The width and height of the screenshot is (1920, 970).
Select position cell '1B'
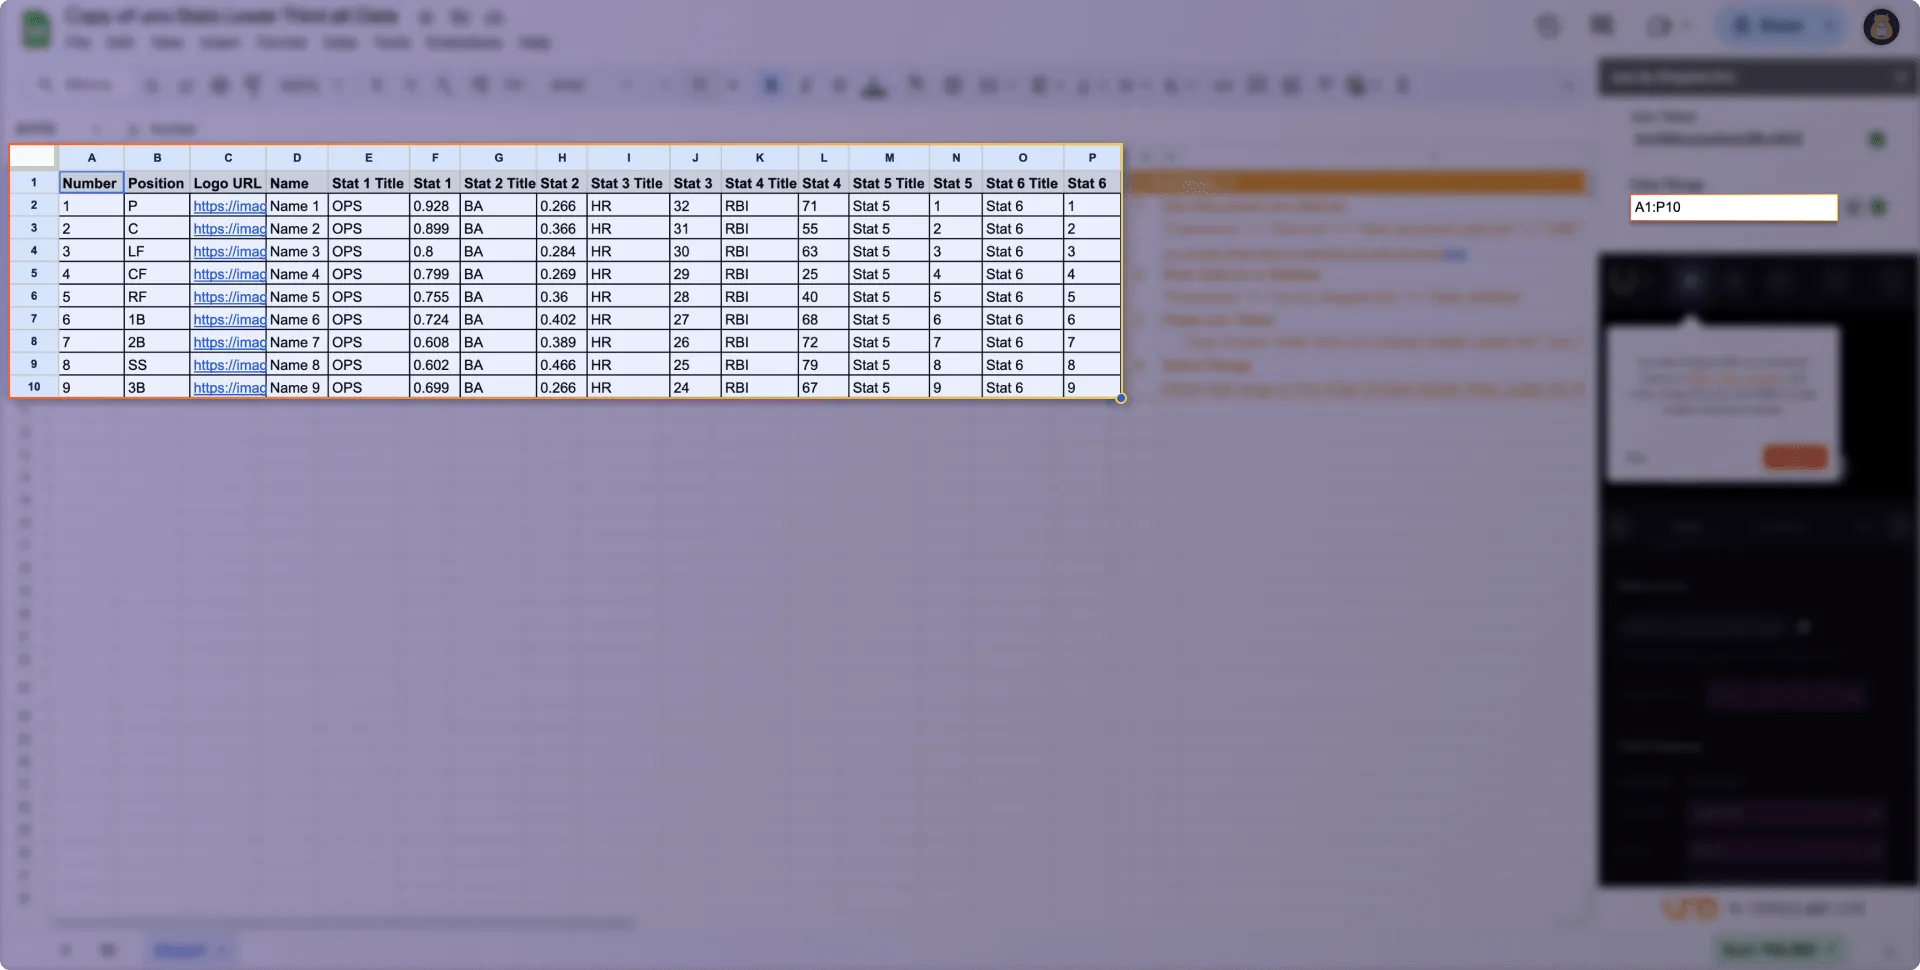coord(157,320)
